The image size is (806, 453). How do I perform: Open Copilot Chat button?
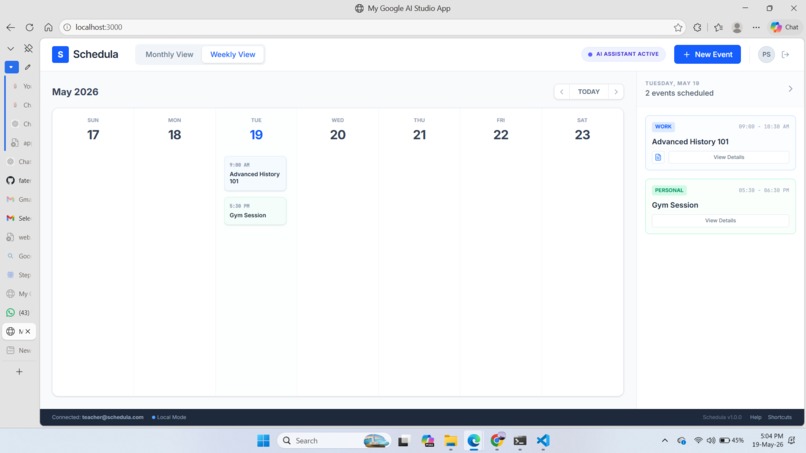pos(784,27)
